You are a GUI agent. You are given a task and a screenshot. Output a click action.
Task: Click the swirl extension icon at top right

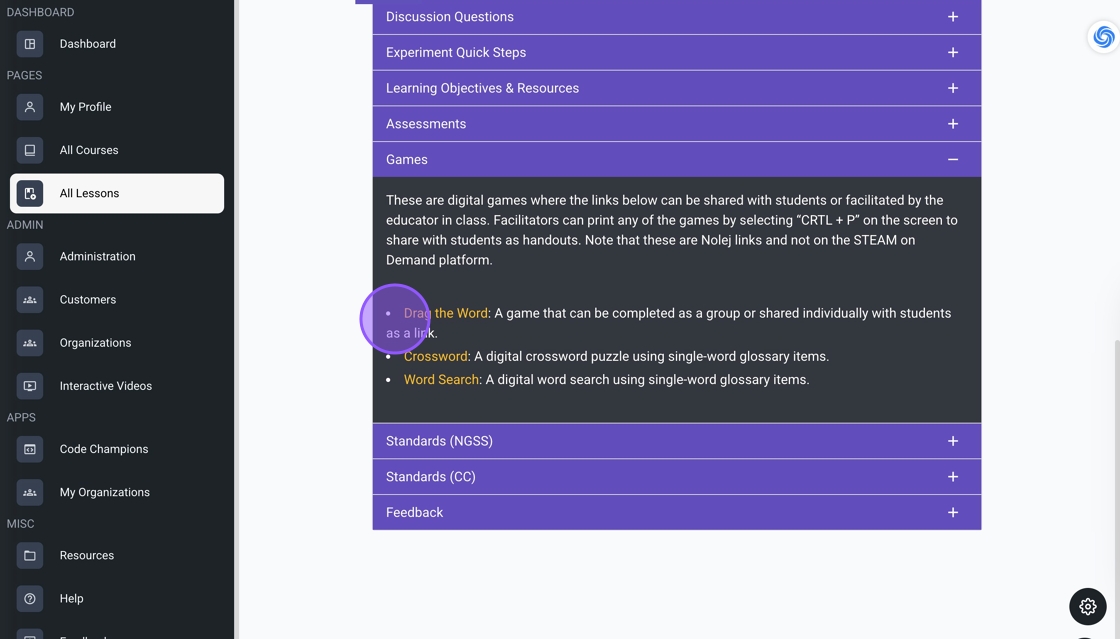point(1103,37)
